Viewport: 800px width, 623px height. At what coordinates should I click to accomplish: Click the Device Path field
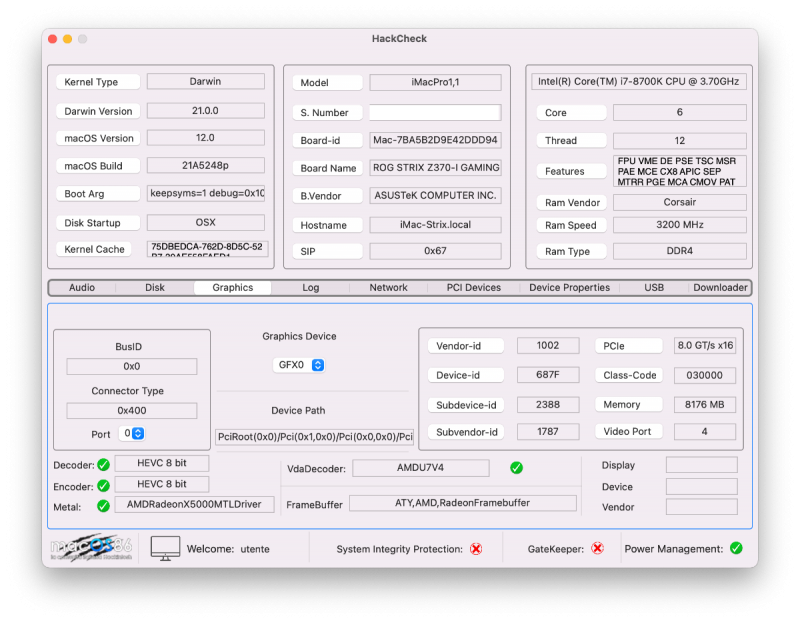314,437
